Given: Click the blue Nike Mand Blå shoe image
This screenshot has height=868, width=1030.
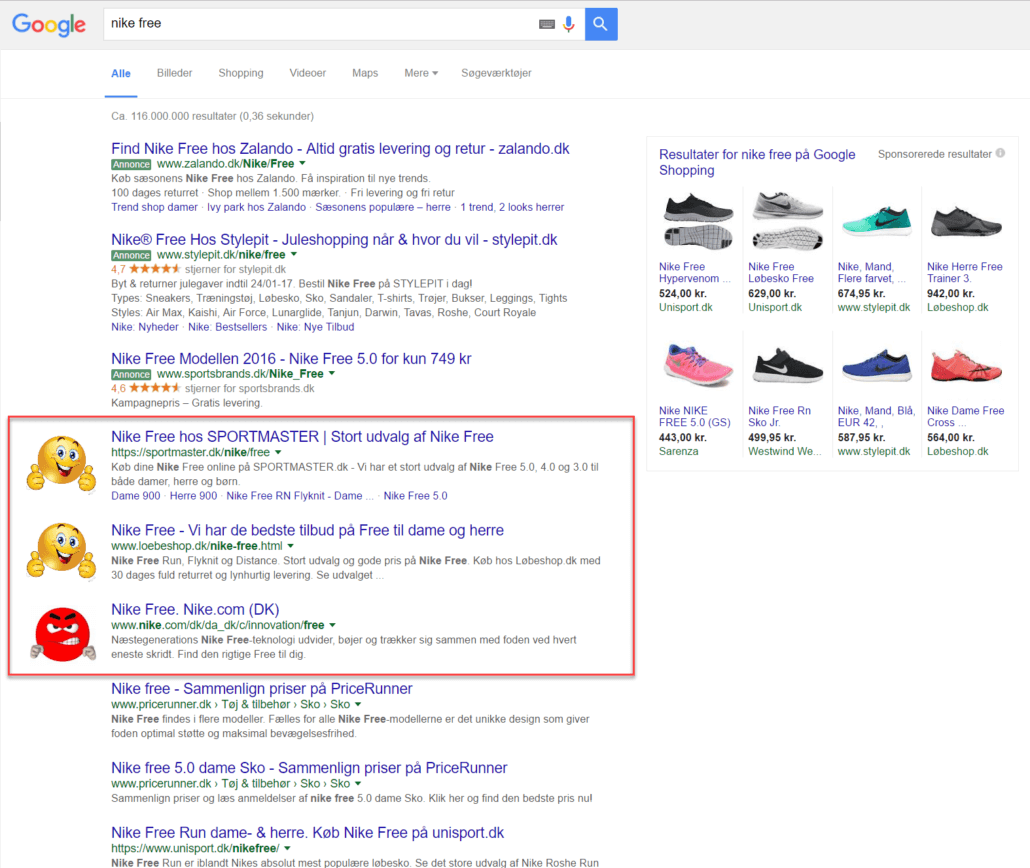Looking at the screenshot, I should point(876,365).
